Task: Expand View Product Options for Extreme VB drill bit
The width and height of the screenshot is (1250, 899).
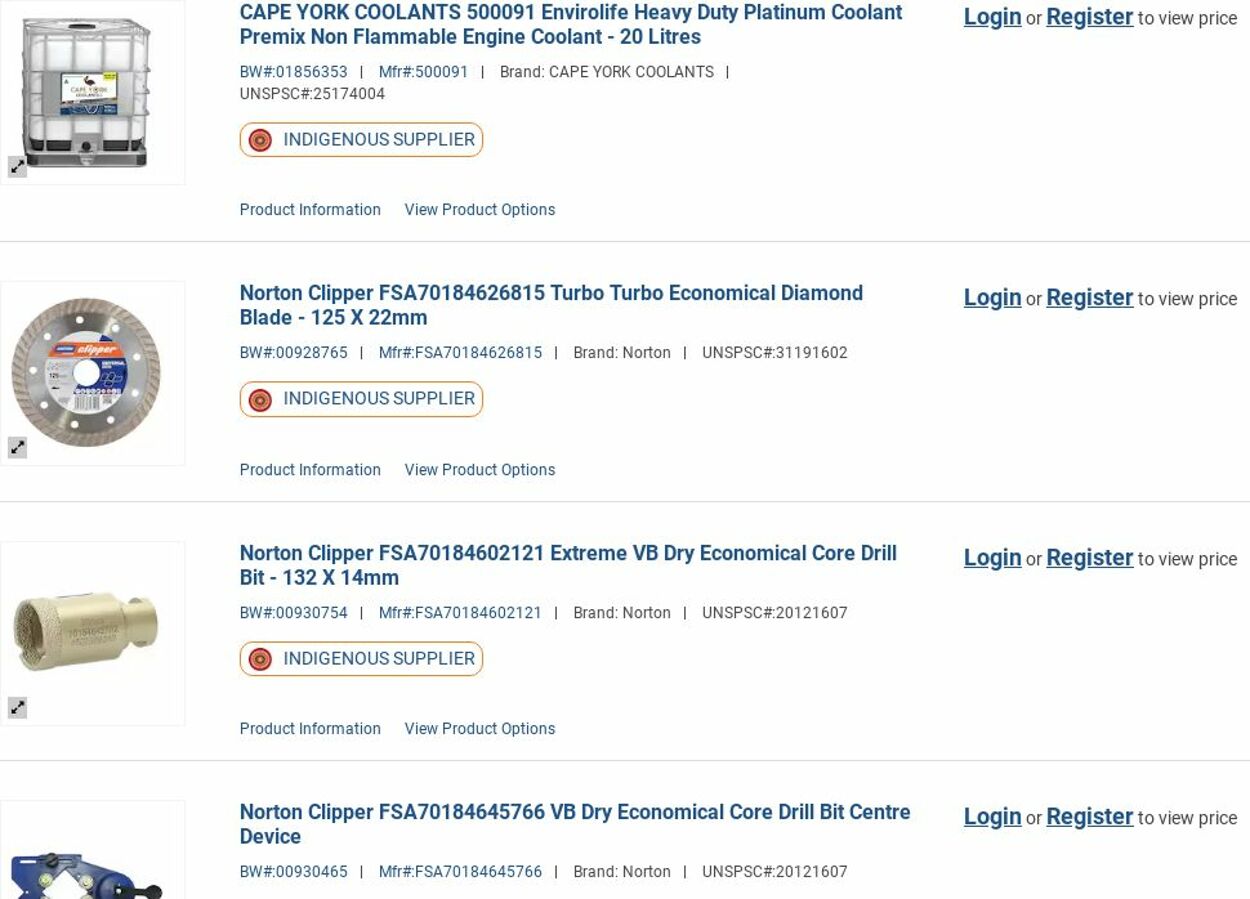Action: [x=479, y=729]
